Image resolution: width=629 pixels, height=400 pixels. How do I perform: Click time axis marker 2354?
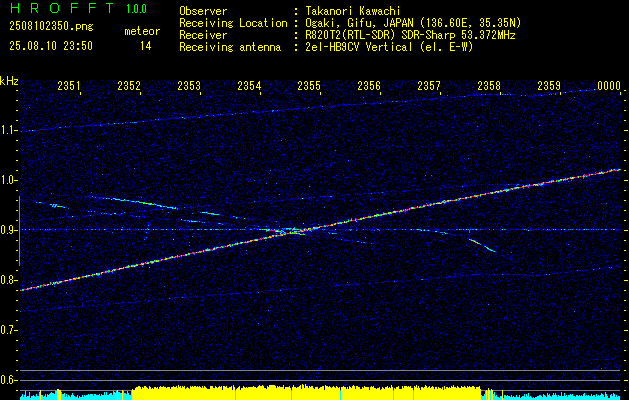(x=249, y=86)
